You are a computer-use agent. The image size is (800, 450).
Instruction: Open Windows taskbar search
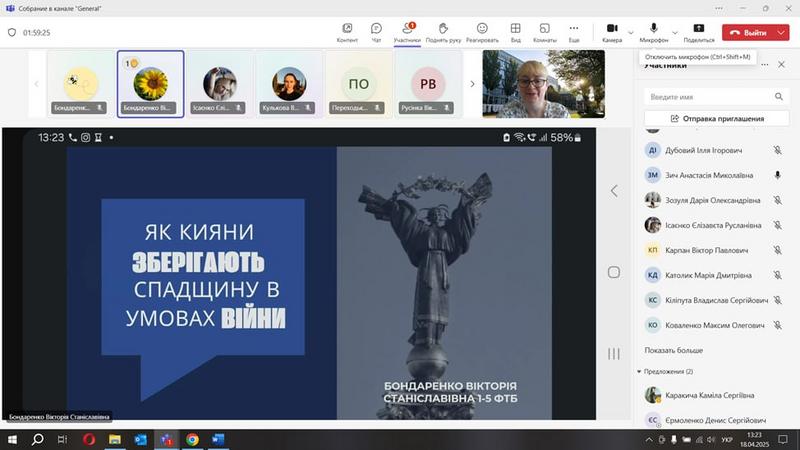[x=37, y=439]
